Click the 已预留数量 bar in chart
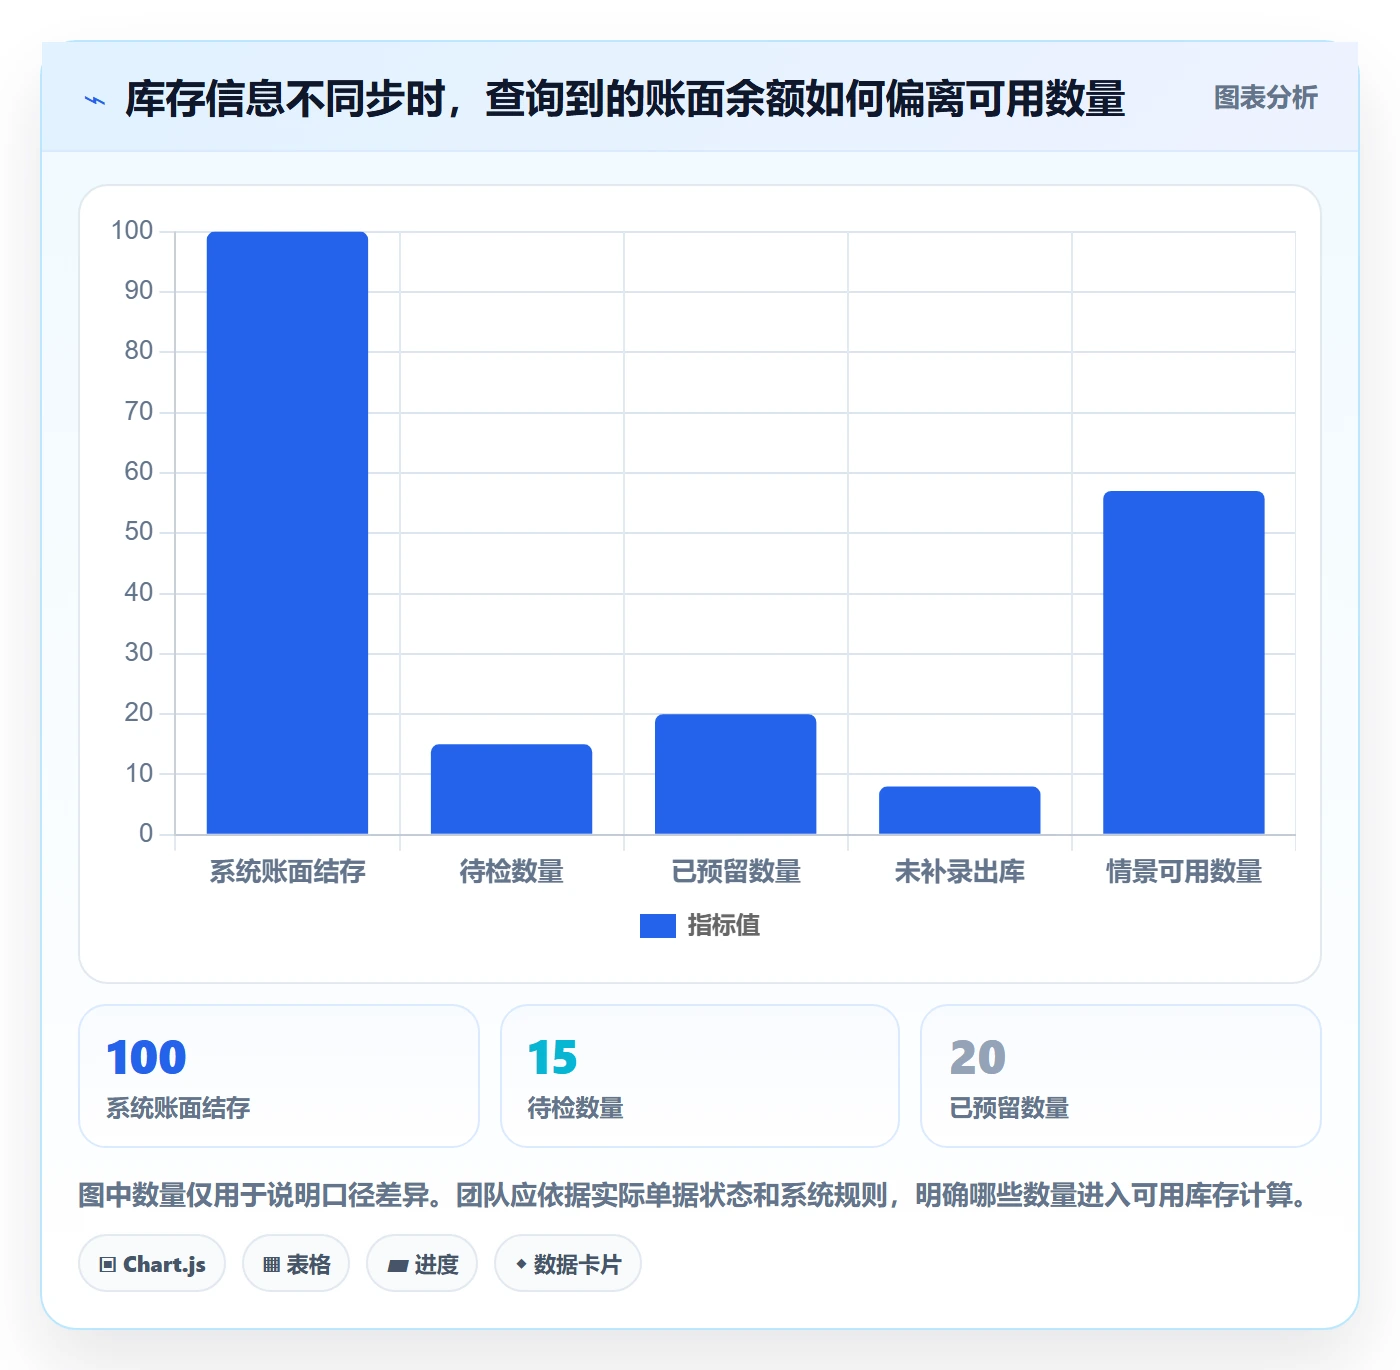 735,773
